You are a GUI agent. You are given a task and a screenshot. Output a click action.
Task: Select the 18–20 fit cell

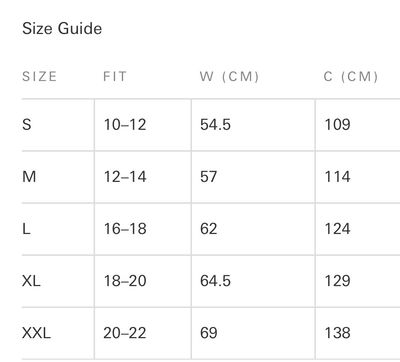pyautogui.click(x=125, y=281)
